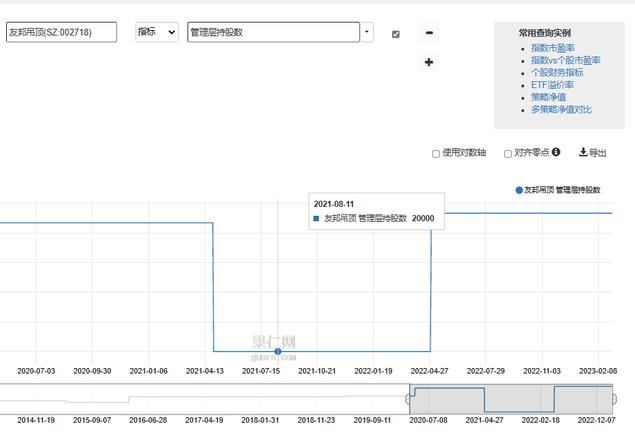Click the 导出 download icon
This screenshot has height=435, width=635.
tap(583, 153)
